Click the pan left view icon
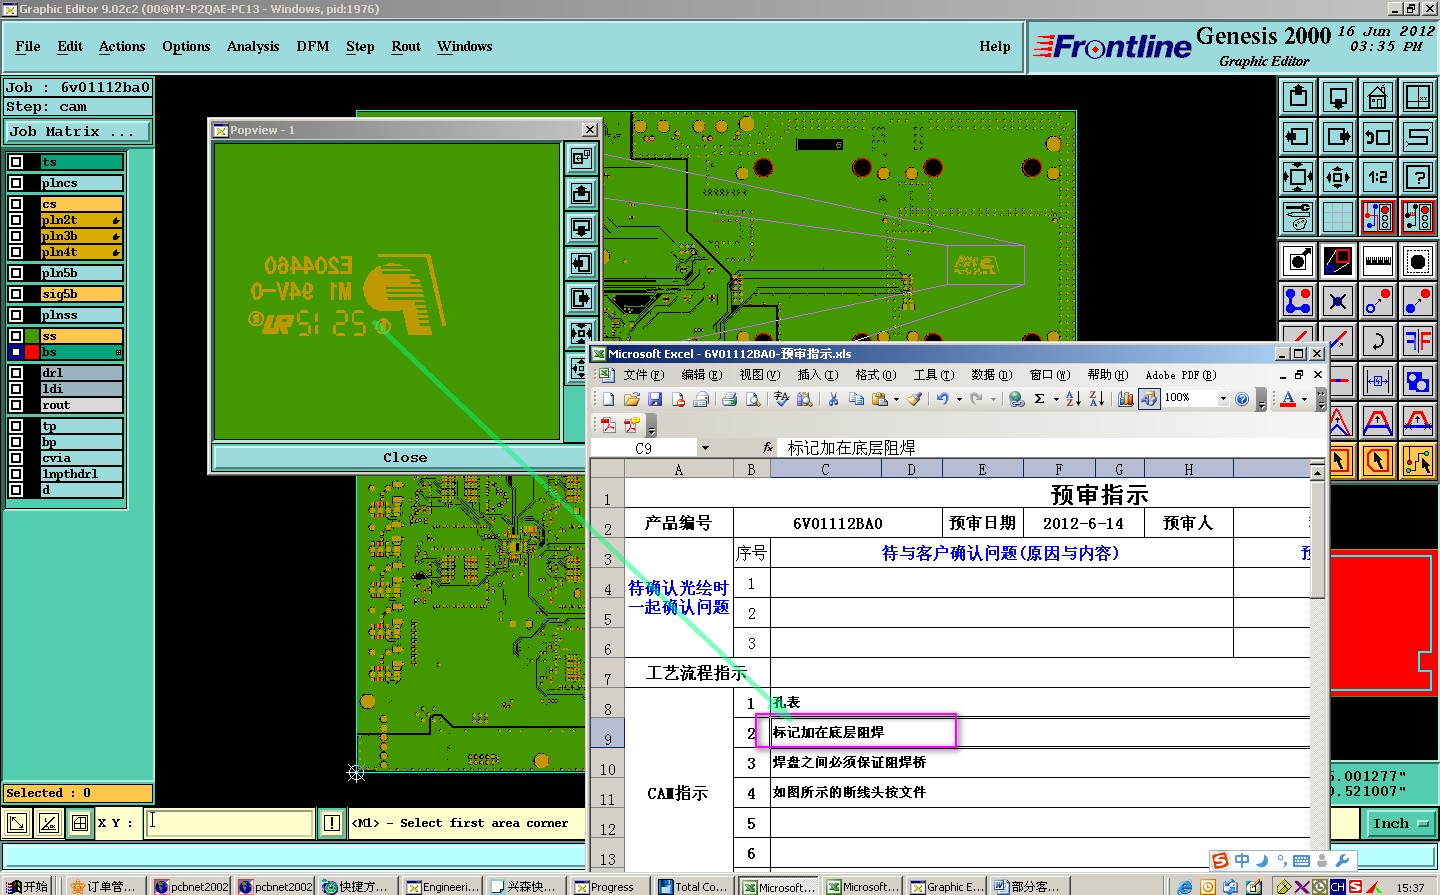Image resolution: width=1440 pixels, height=895 pixels. 1298,137
